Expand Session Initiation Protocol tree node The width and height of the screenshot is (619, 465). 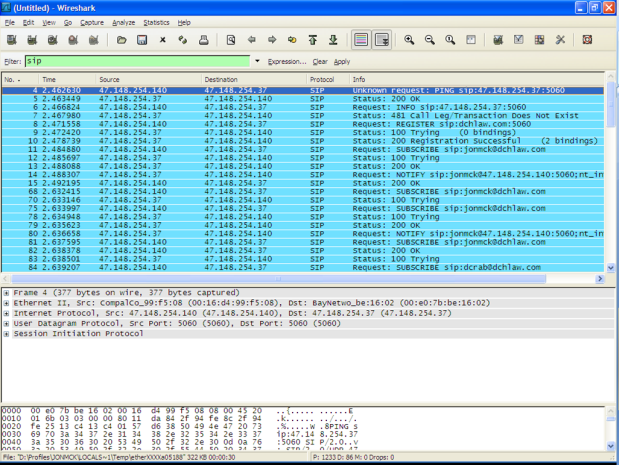pyautogui.click(x=6, y=334)
